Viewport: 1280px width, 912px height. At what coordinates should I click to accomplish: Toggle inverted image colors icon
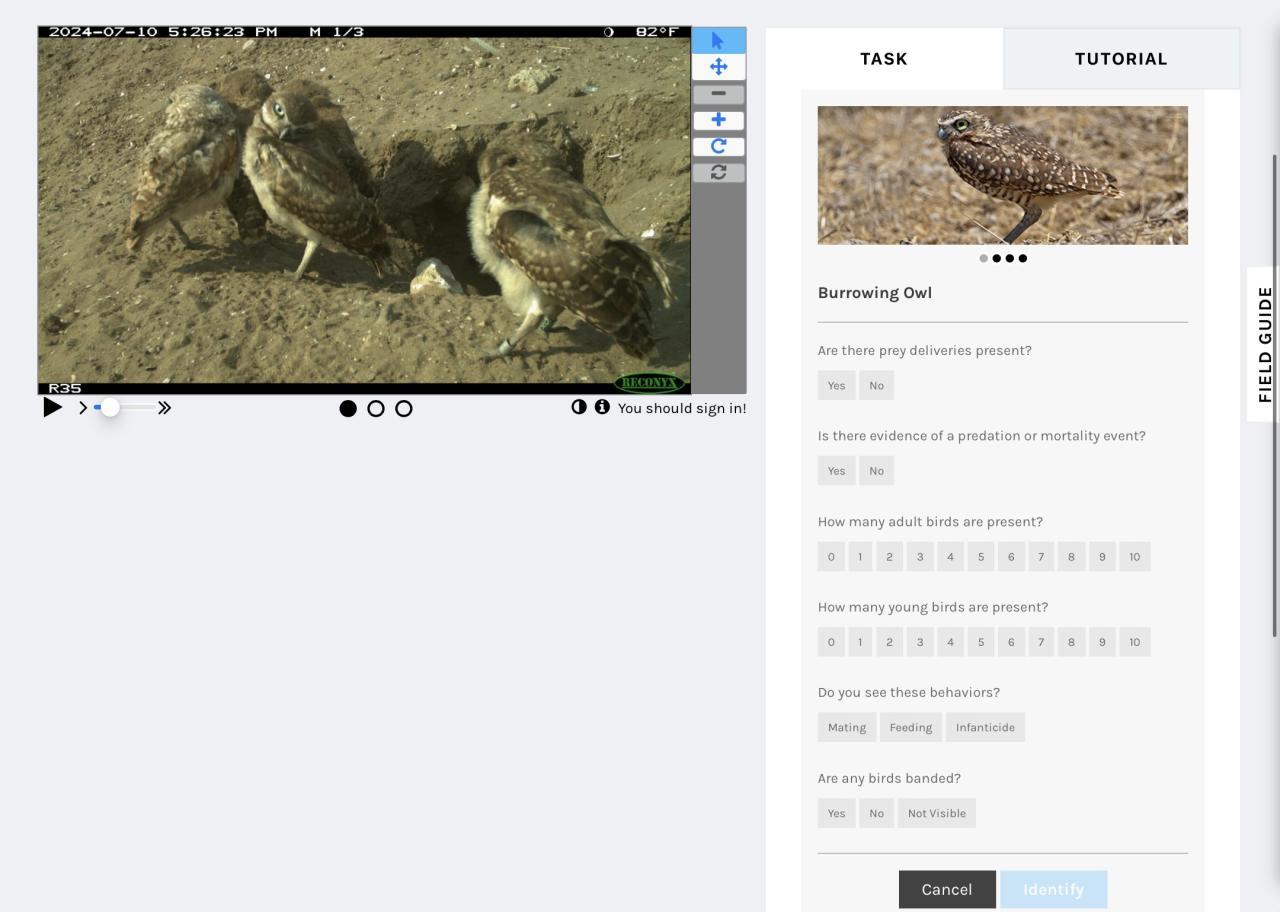coord(579,407)
